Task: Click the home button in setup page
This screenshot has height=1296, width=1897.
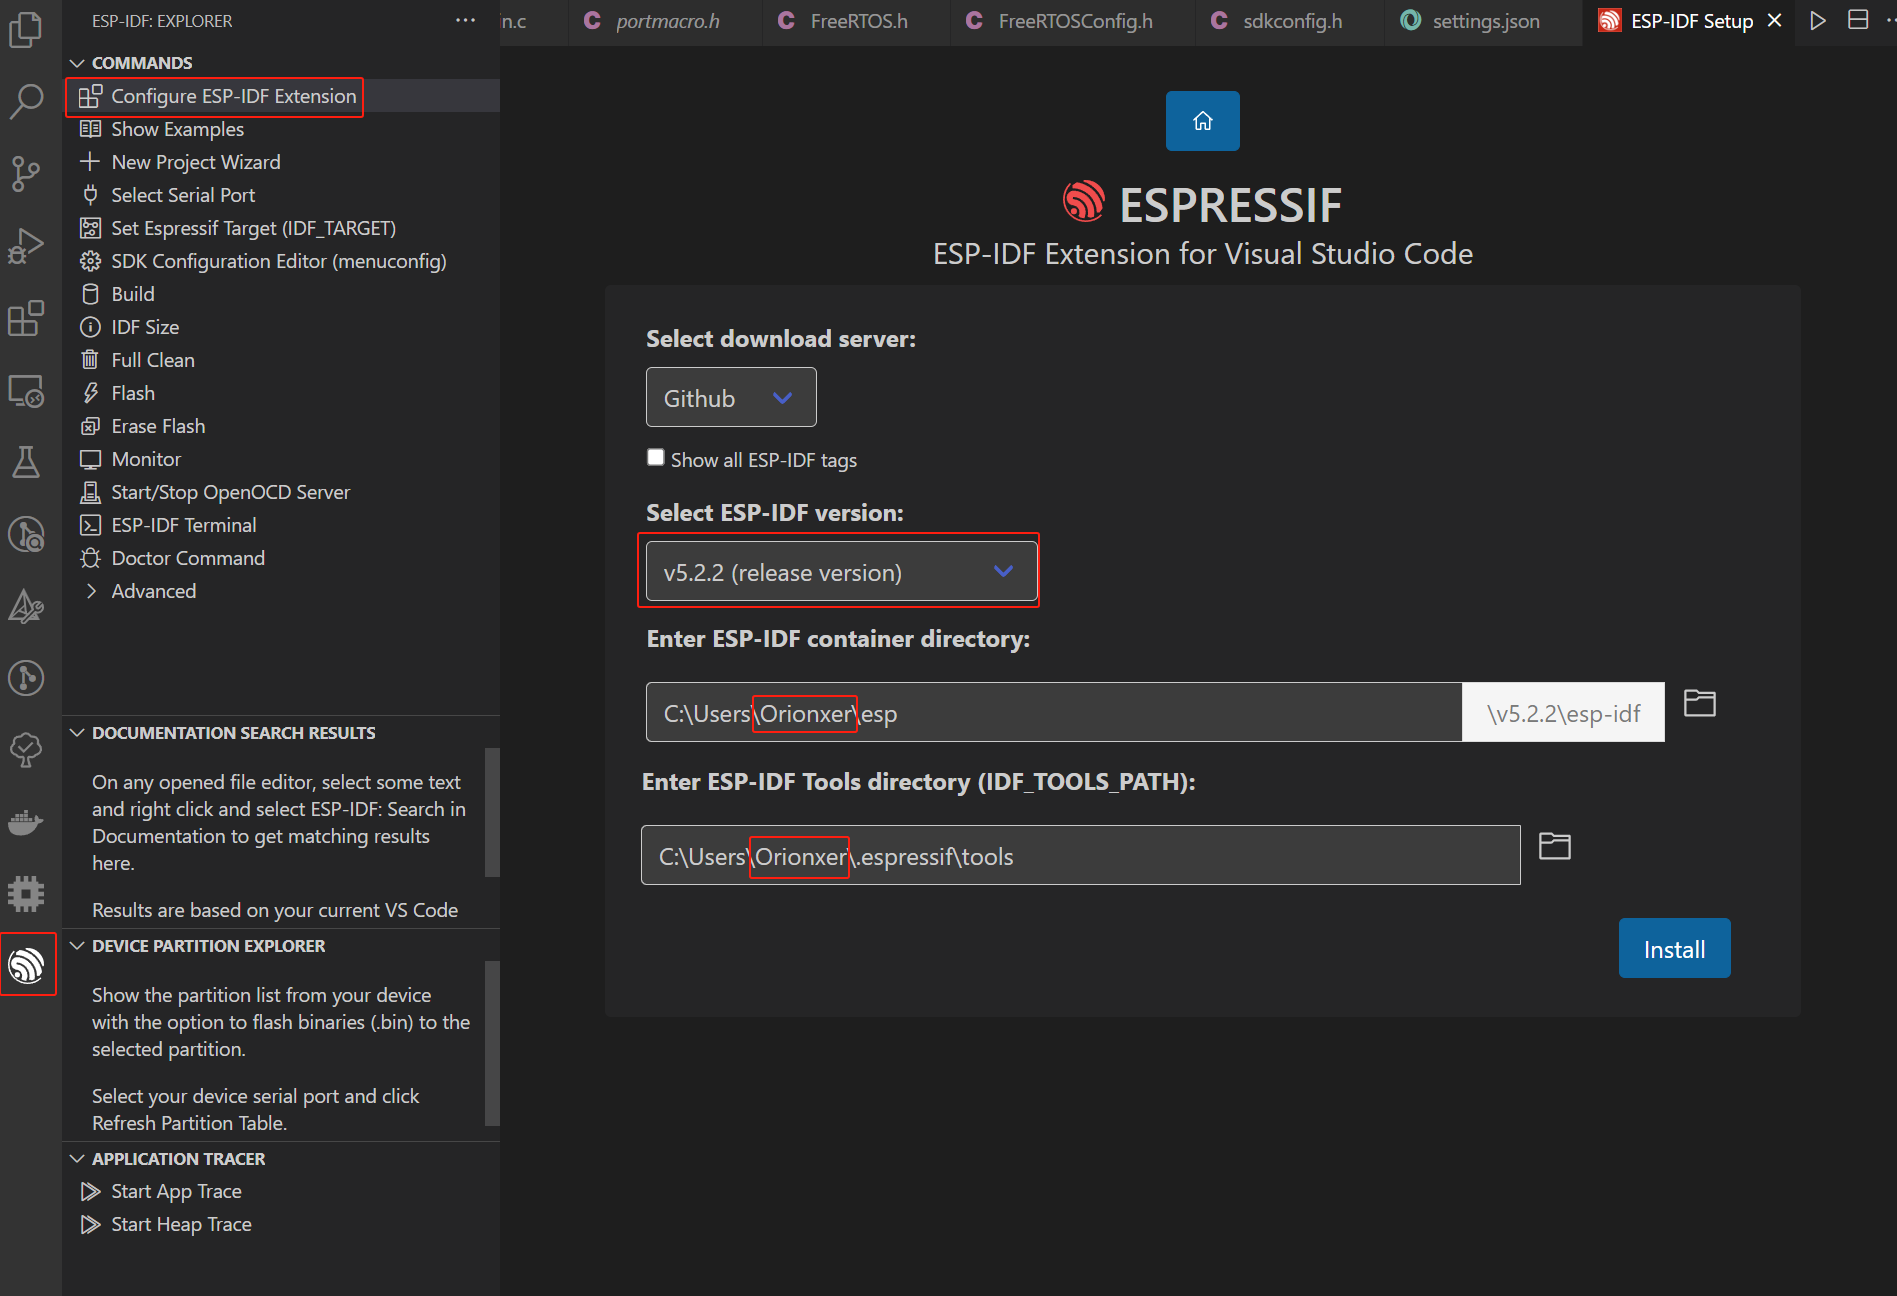Action: [x=1202, y=121]
